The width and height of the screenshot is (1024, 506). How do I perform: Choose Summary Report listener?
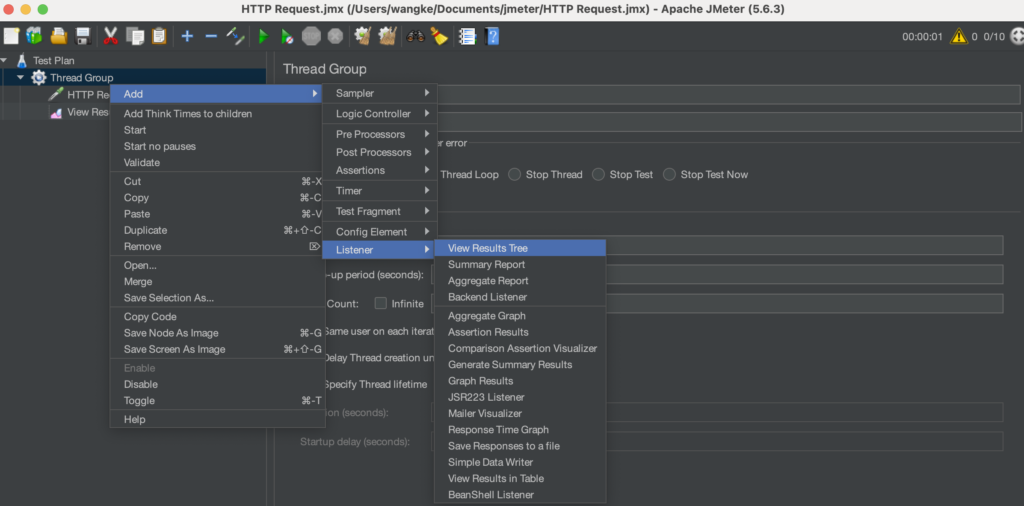coord(520,264)
